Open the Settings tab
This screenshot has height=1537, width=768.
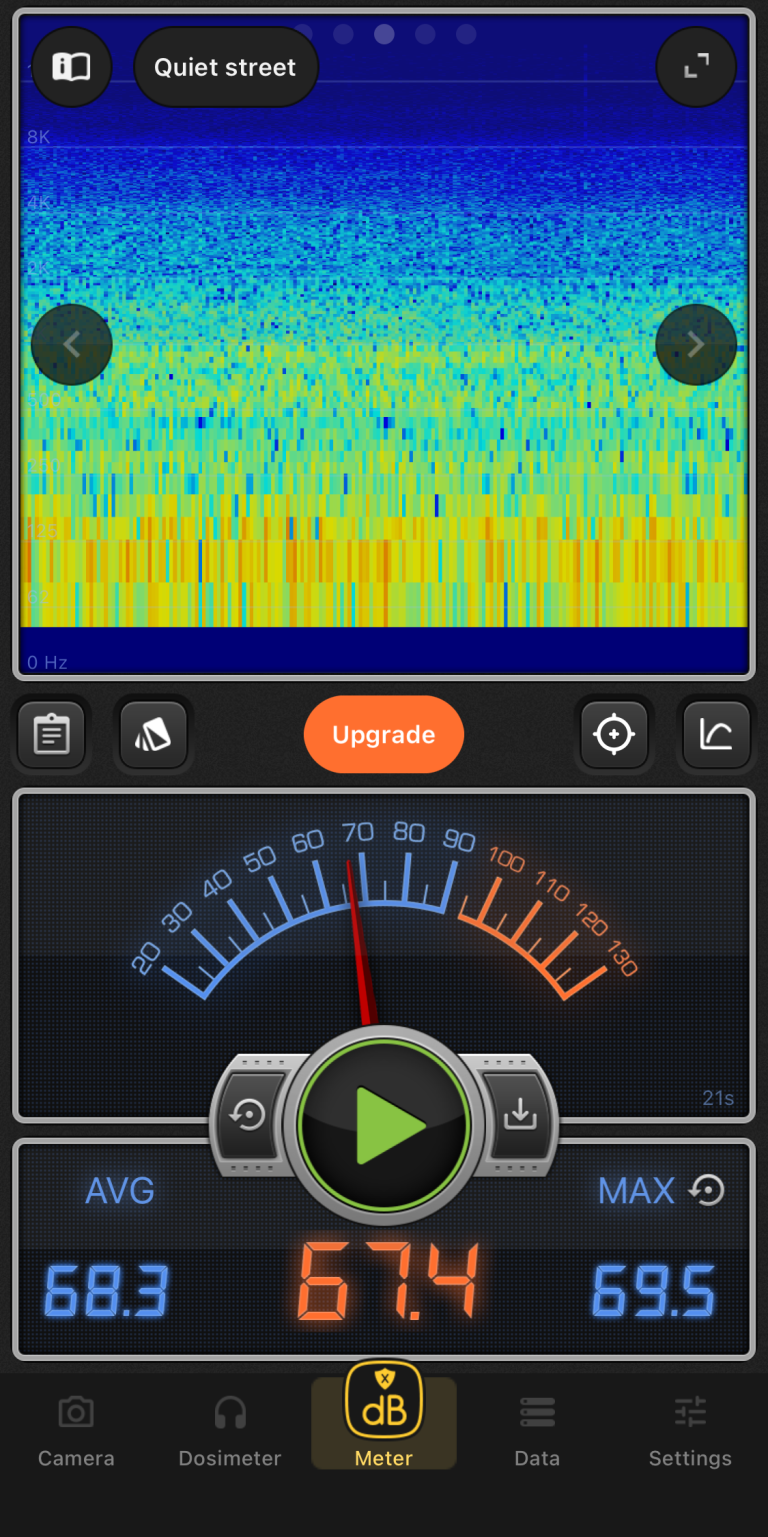coord(690,1432)
